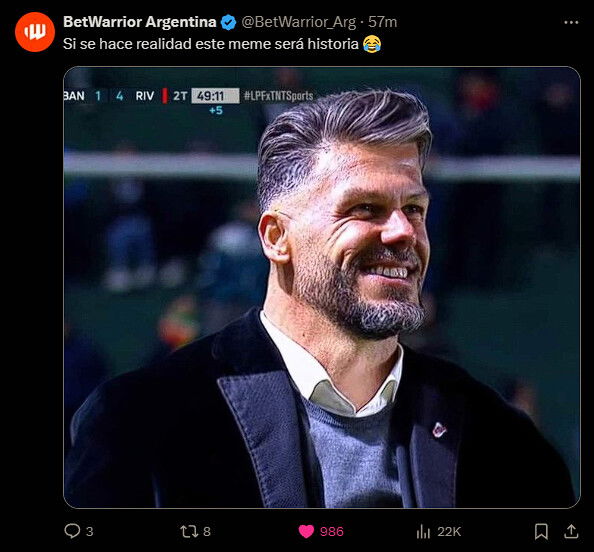Click the repost count 8
Image resolution: width=594 pixels, height=552 pixels.
pos(207,532)
